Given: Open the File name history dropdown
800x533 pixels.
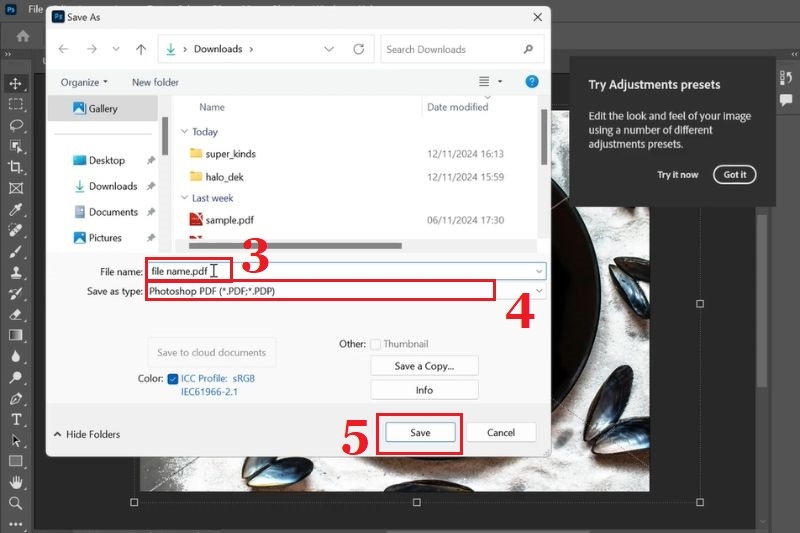Looking at the screenshot, I should 539,271.
